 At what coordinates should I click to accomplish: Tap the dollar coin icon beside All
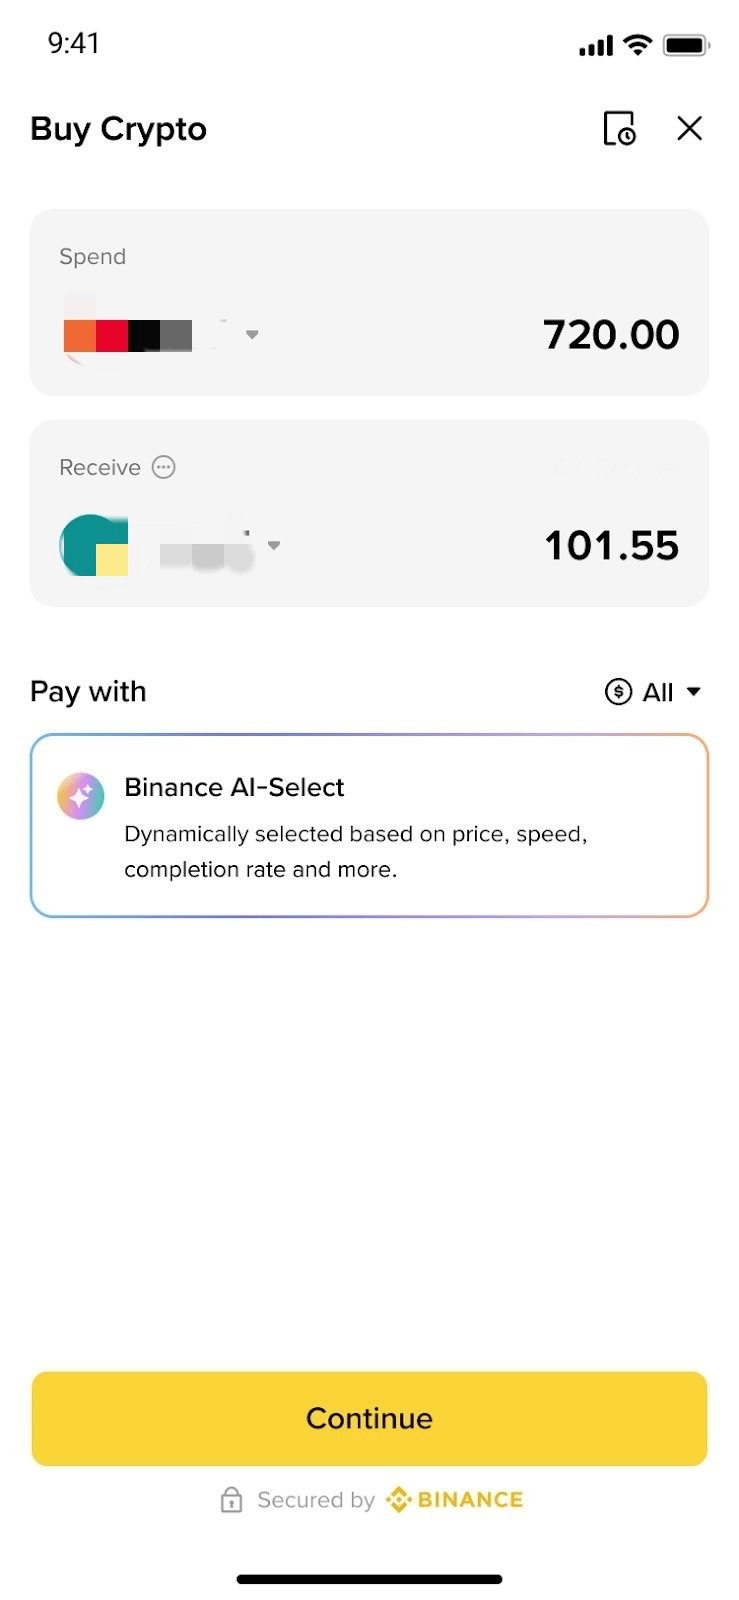point(618,692)
